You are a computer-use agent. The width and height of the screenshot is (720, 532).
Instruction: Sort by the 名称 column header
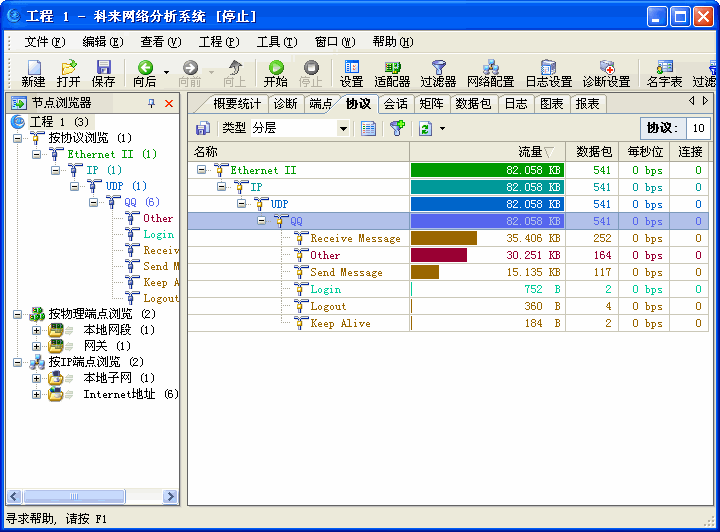298,152
